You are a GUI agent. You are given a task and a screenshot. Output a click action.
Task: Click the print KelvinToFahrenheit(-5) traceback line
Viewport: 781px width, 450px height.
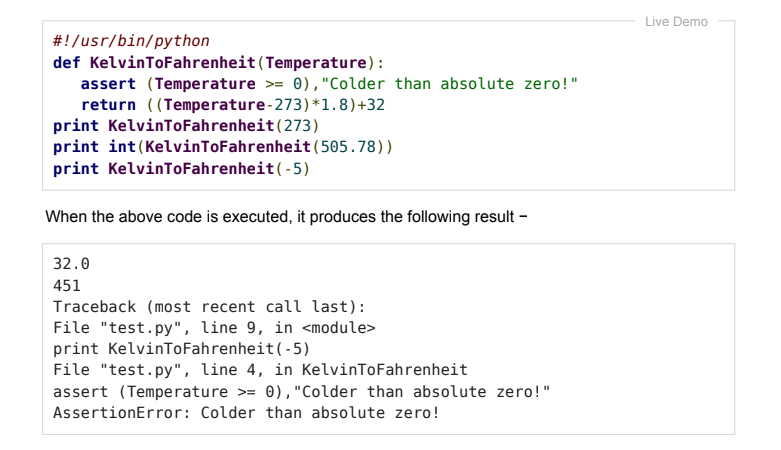[x=182, y=349]
